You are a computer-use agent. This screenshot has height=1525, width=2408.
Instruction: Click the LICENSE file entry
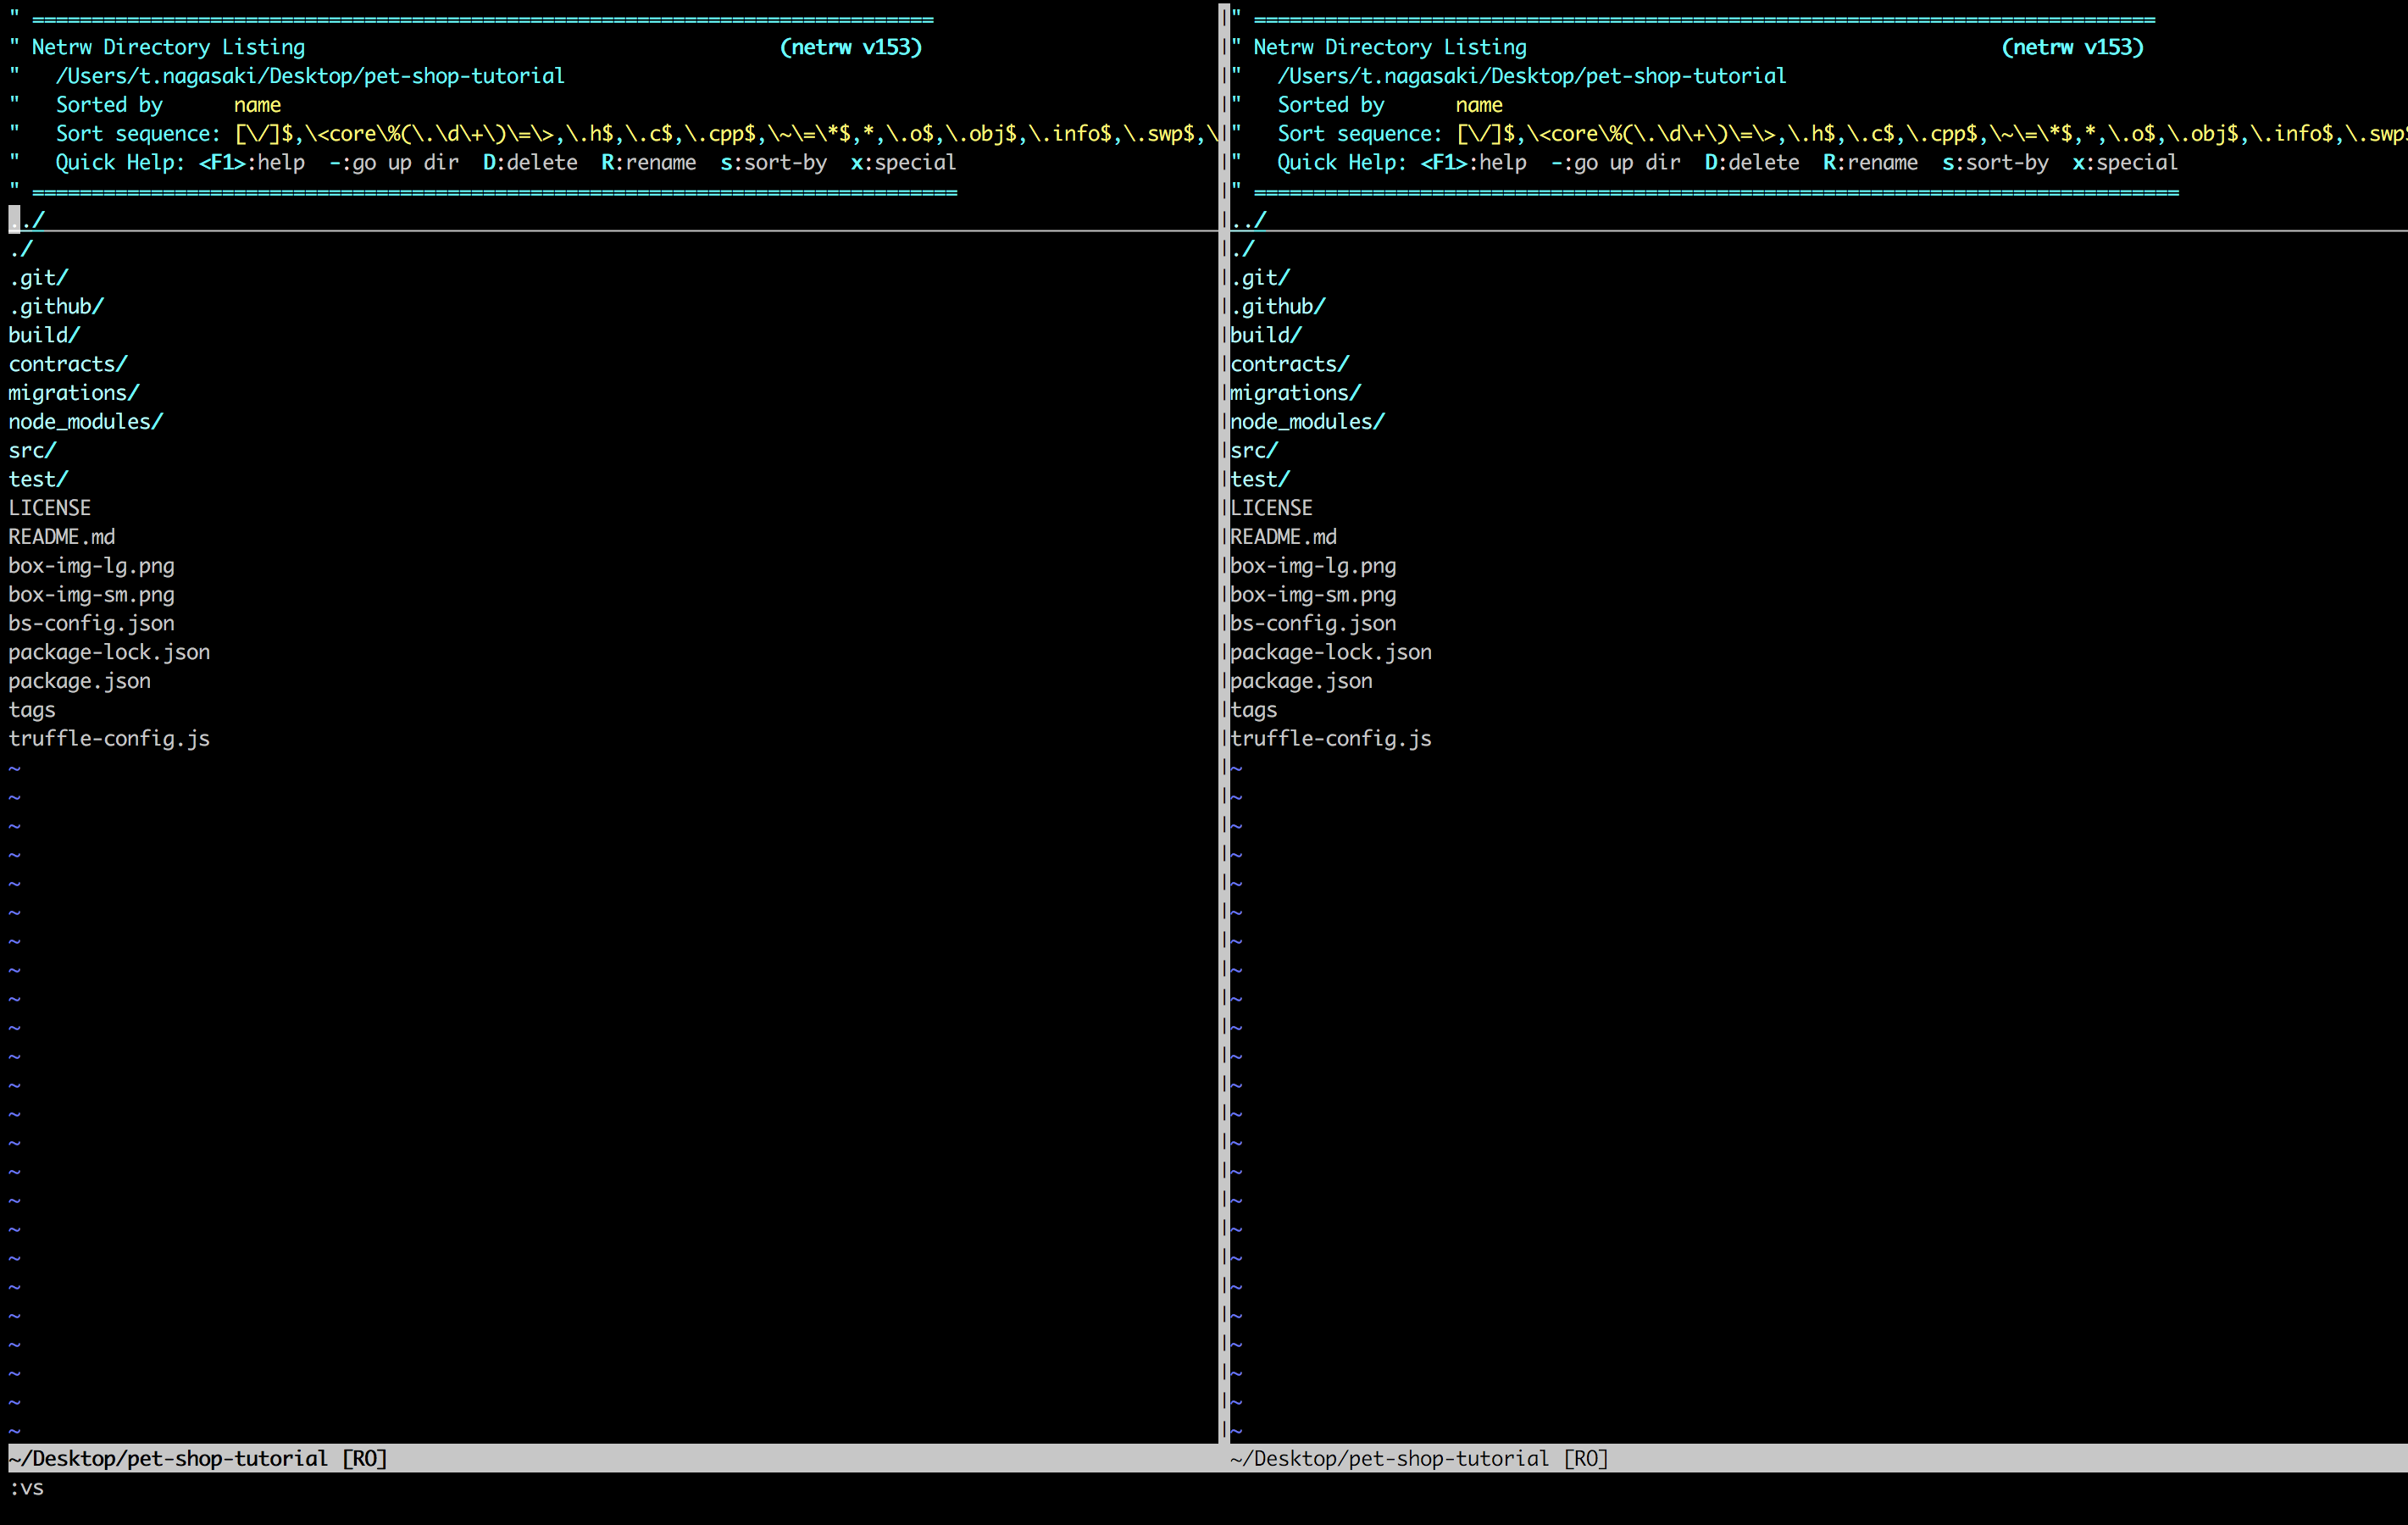coord(49,507)
